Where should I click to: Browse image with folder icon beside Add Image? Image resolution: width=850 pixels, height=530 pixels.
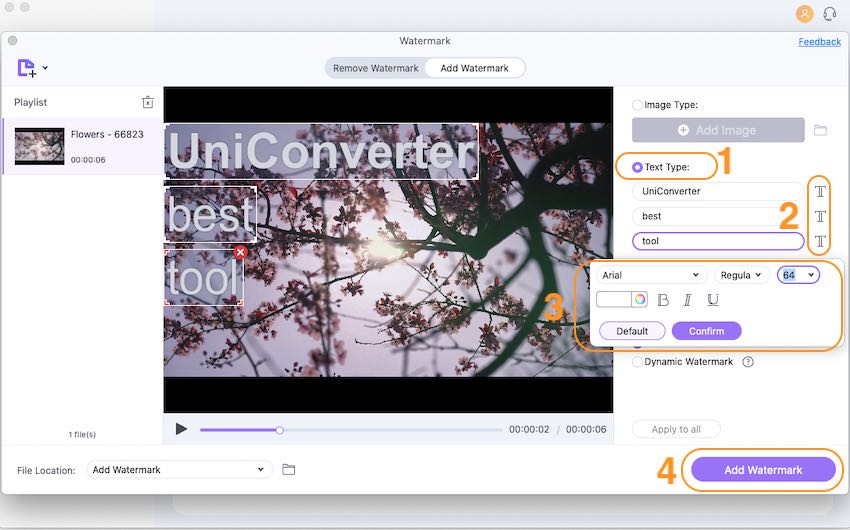pos(820,130)
